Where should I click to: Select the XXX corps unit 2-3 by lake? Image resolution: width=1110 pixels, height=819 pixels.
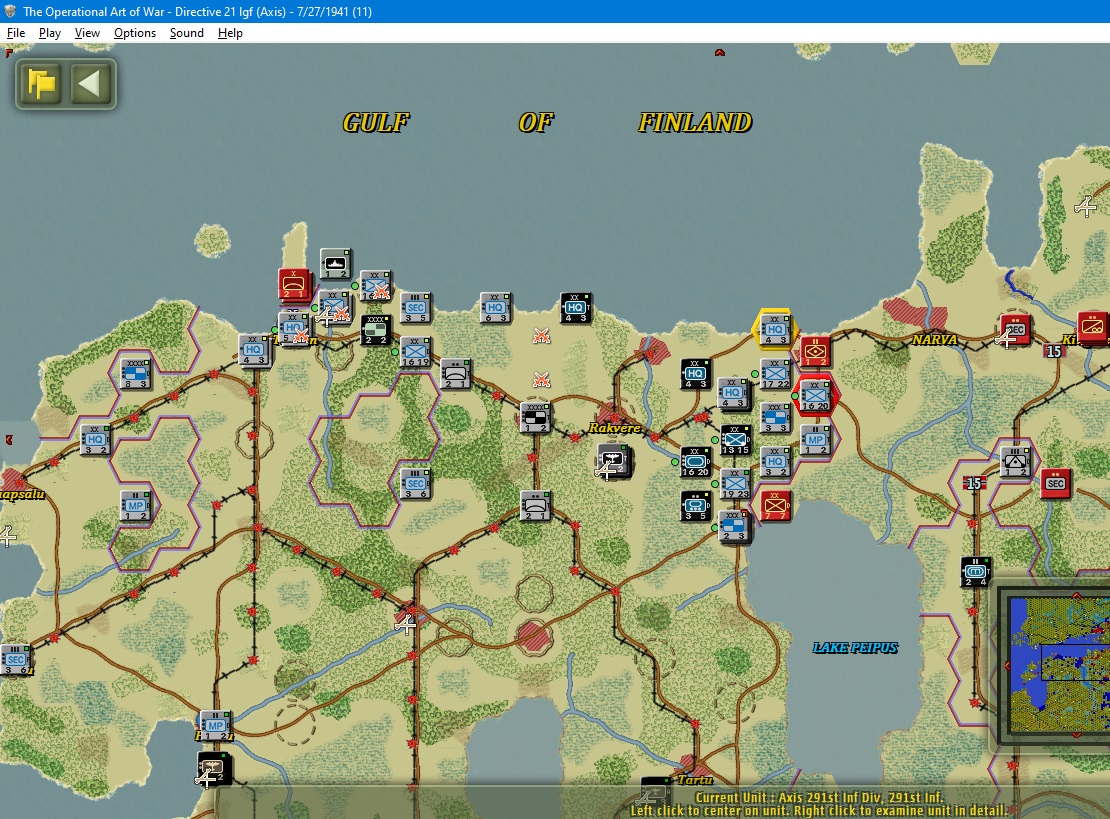[x=736, y=527]
